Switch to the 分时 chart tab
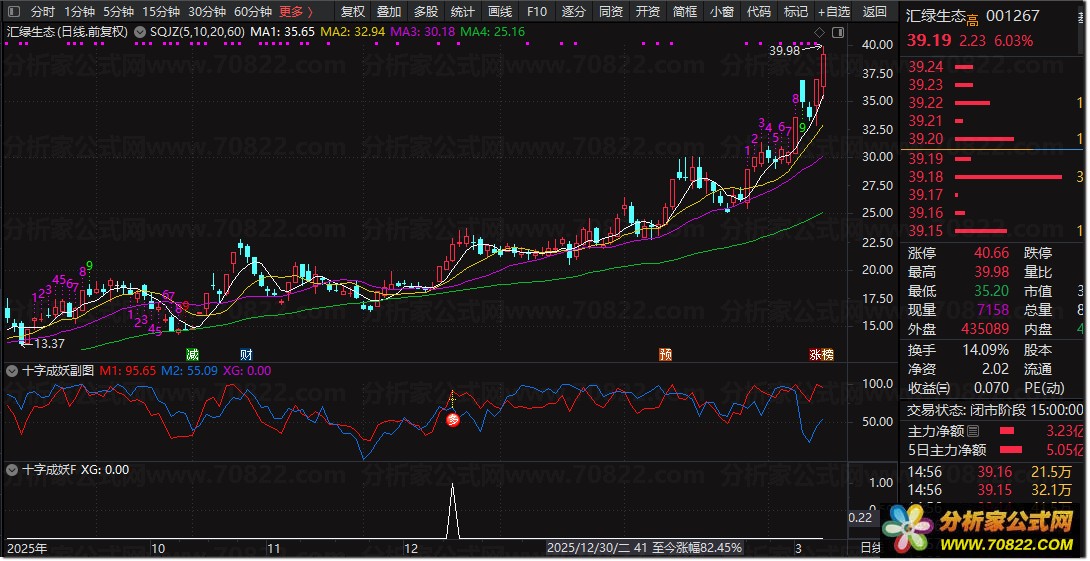Viewport: 1090px width, 561px height. (42, 12)
